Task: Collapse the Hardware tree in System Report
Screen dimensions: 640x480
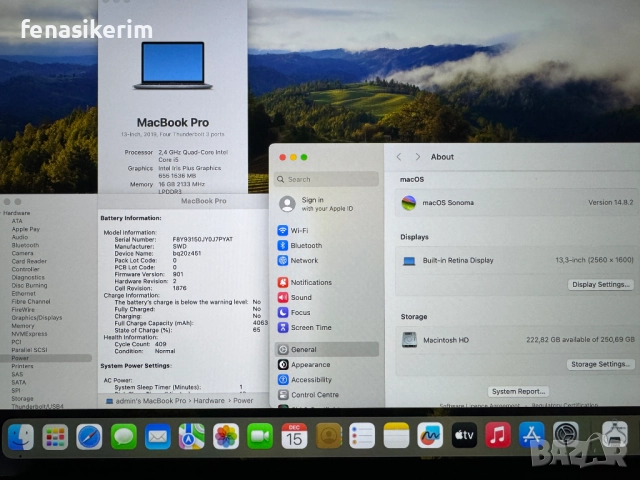Action: point(1,213)
